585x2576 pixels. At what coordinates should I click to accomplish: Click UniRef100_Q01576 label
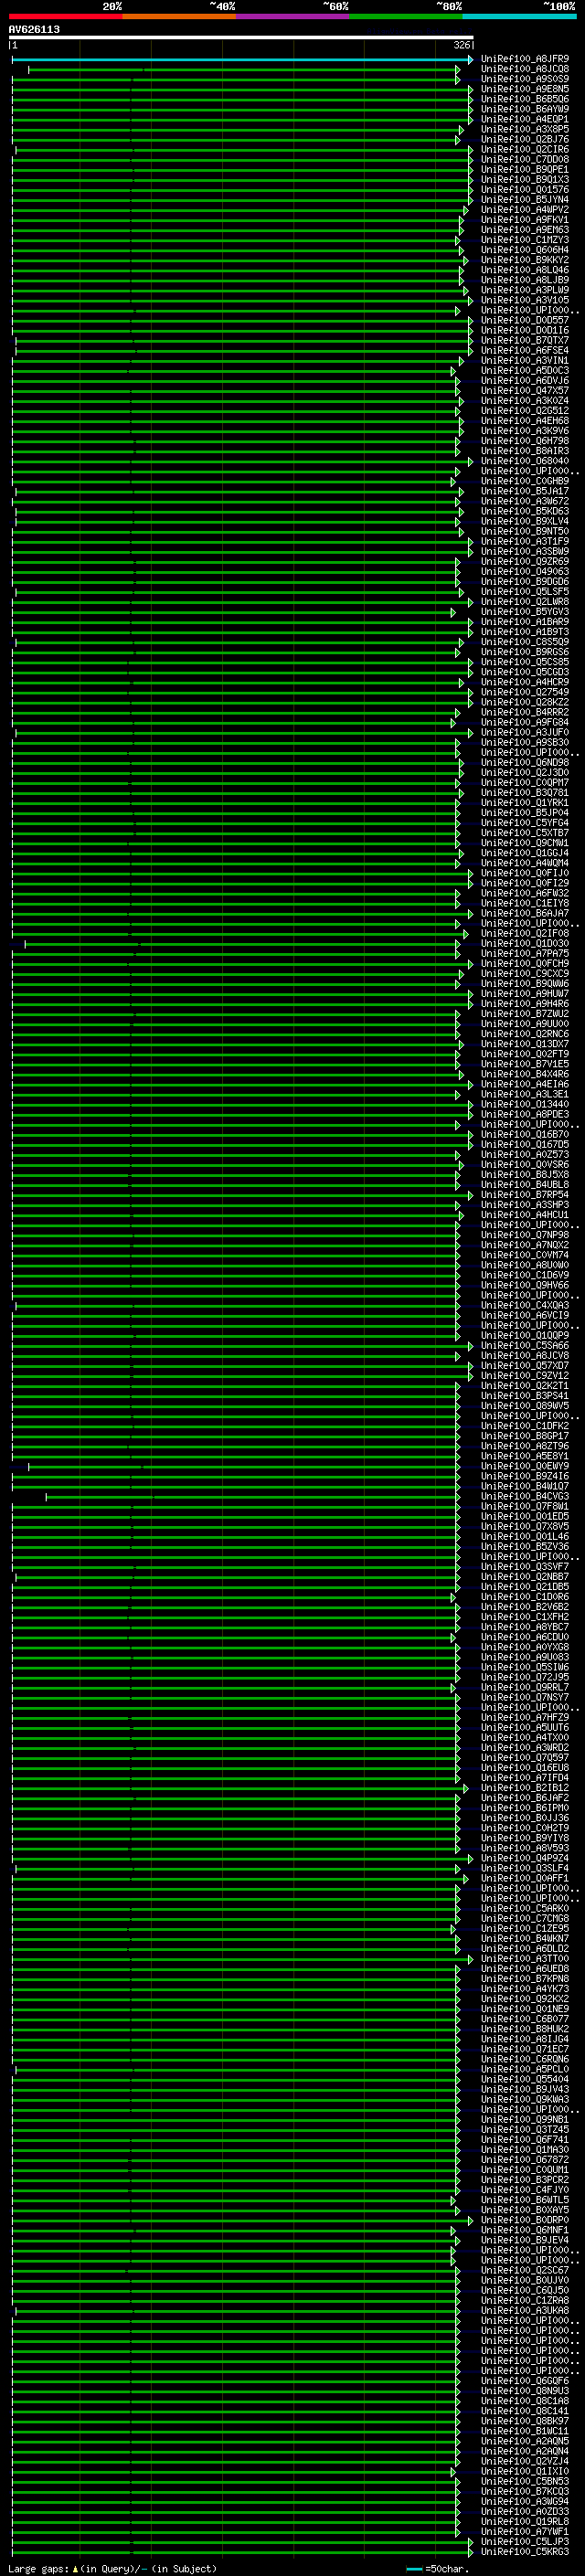coord(525,189)
